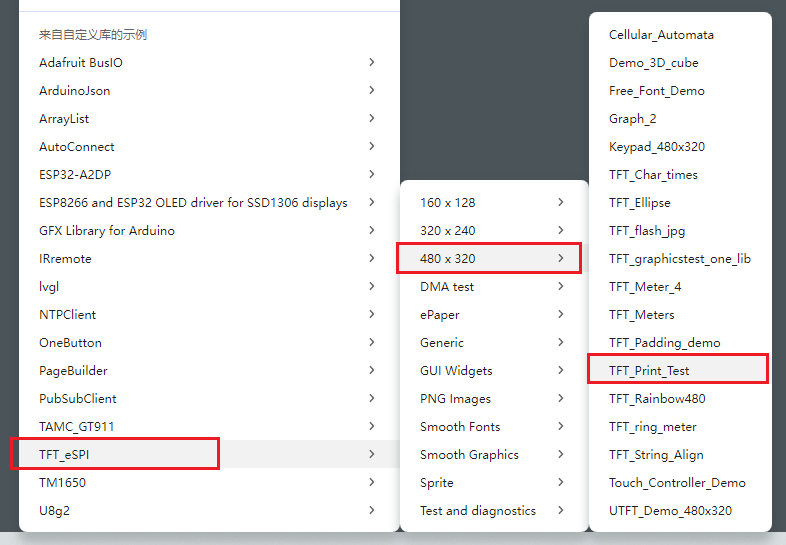The height and width of the screenshot is (545, 786).
Task: Select ESP32-A2DP library entry
Action: 209,175
